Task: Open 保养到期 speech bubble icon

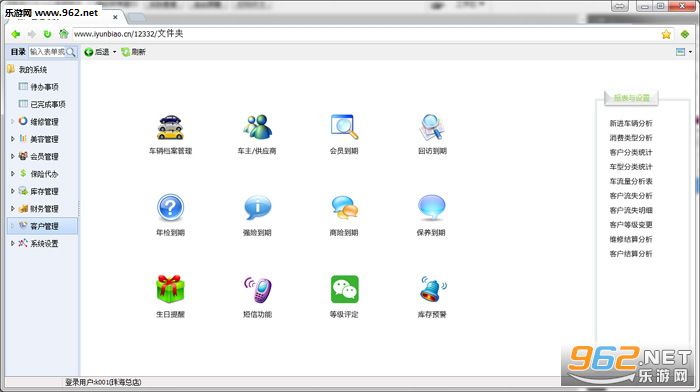Action: click(x=431, y=208)
